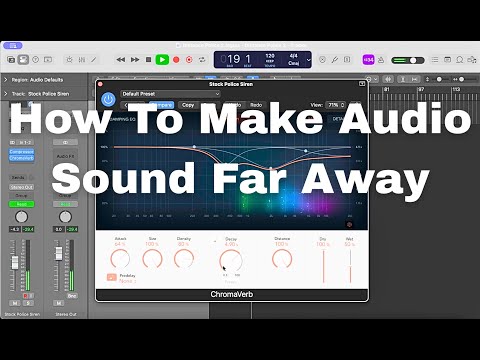Open the Browsers media icon
Screen dimensions: 480x360
472,60
